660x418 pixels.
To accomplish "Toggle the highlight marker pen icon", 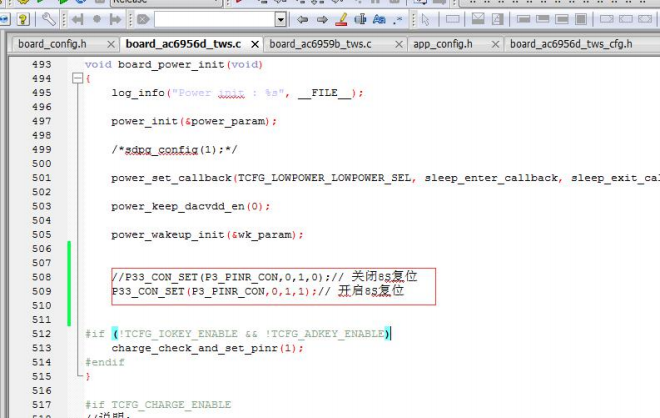I will click(x=341, y=19).
